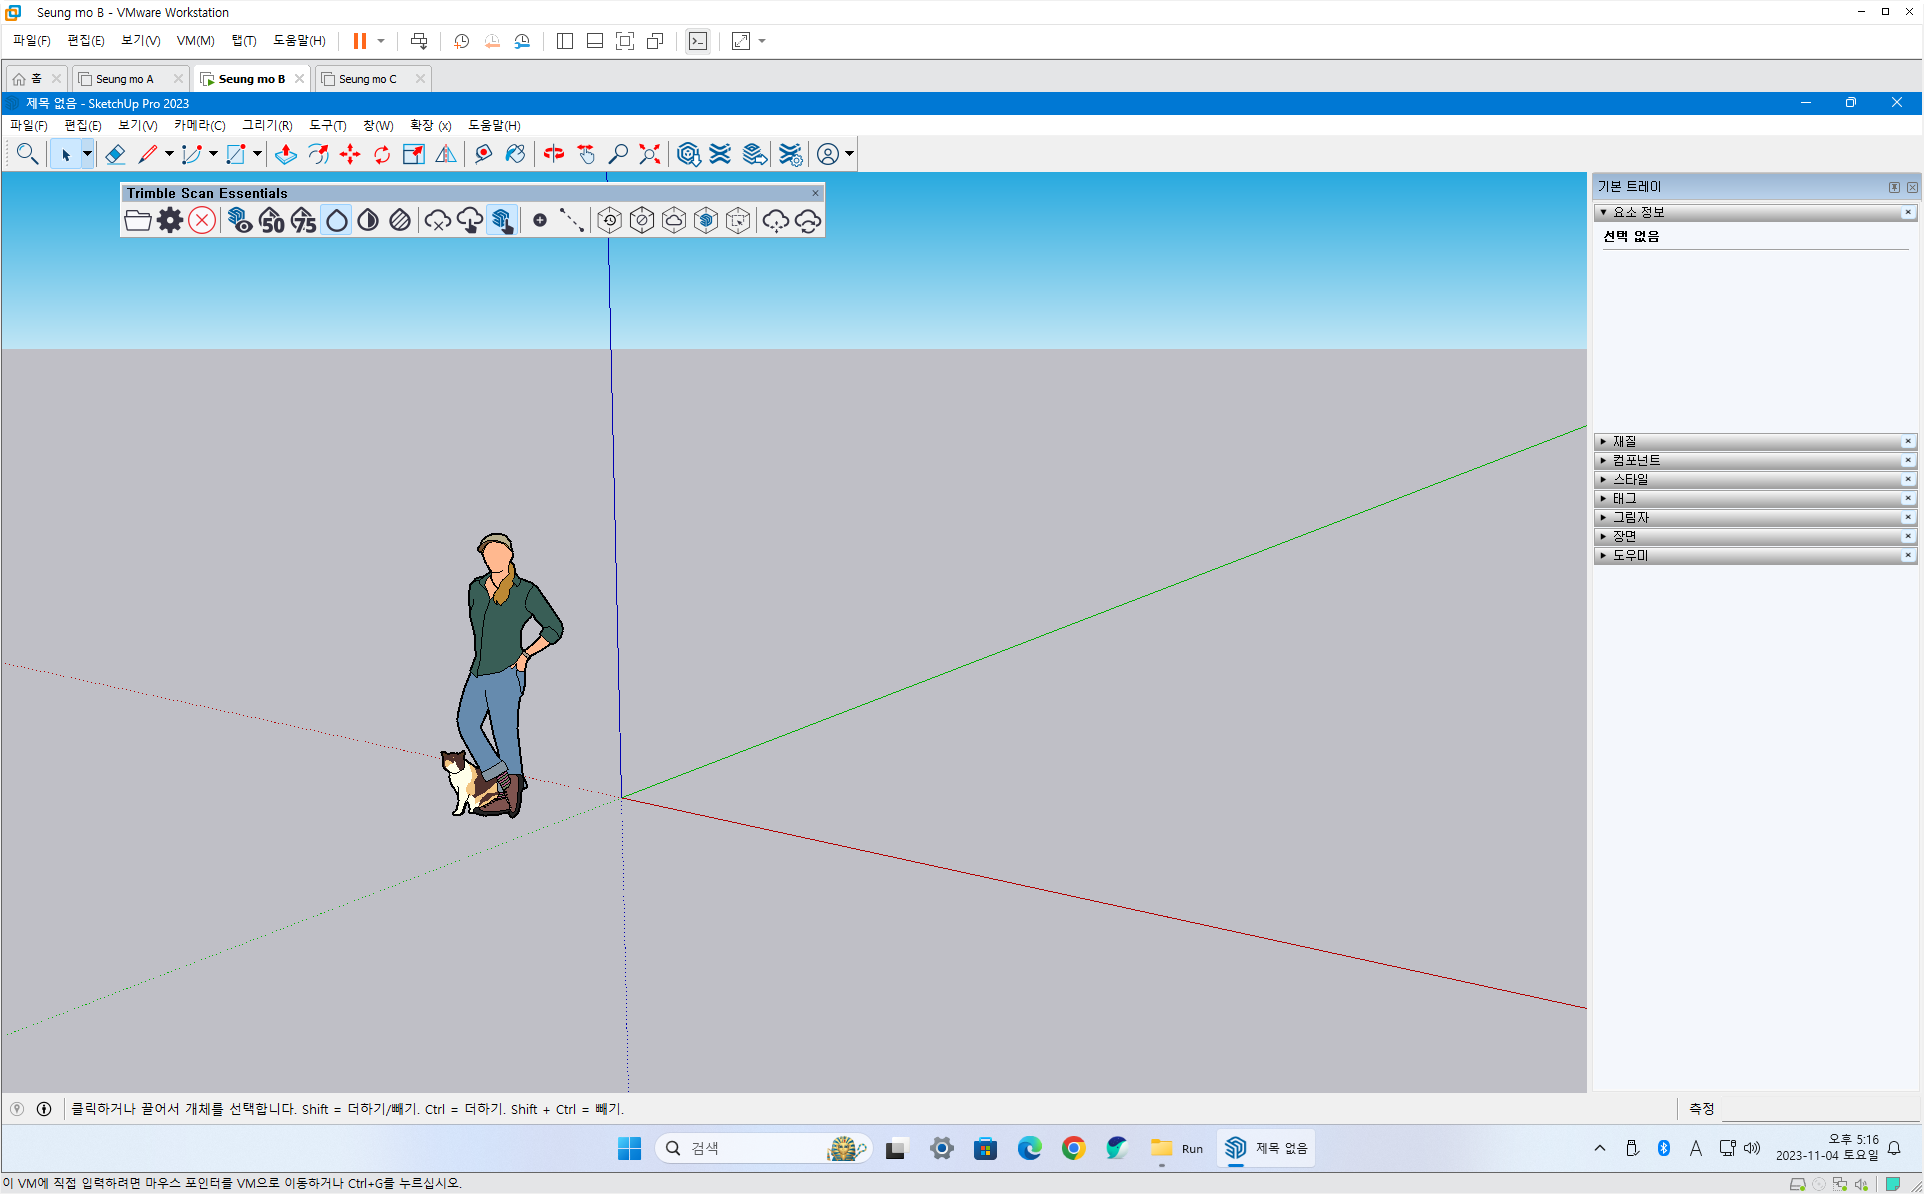Select the Paint Bucket tool
1924x1194 pixels.
coord(515,154)
